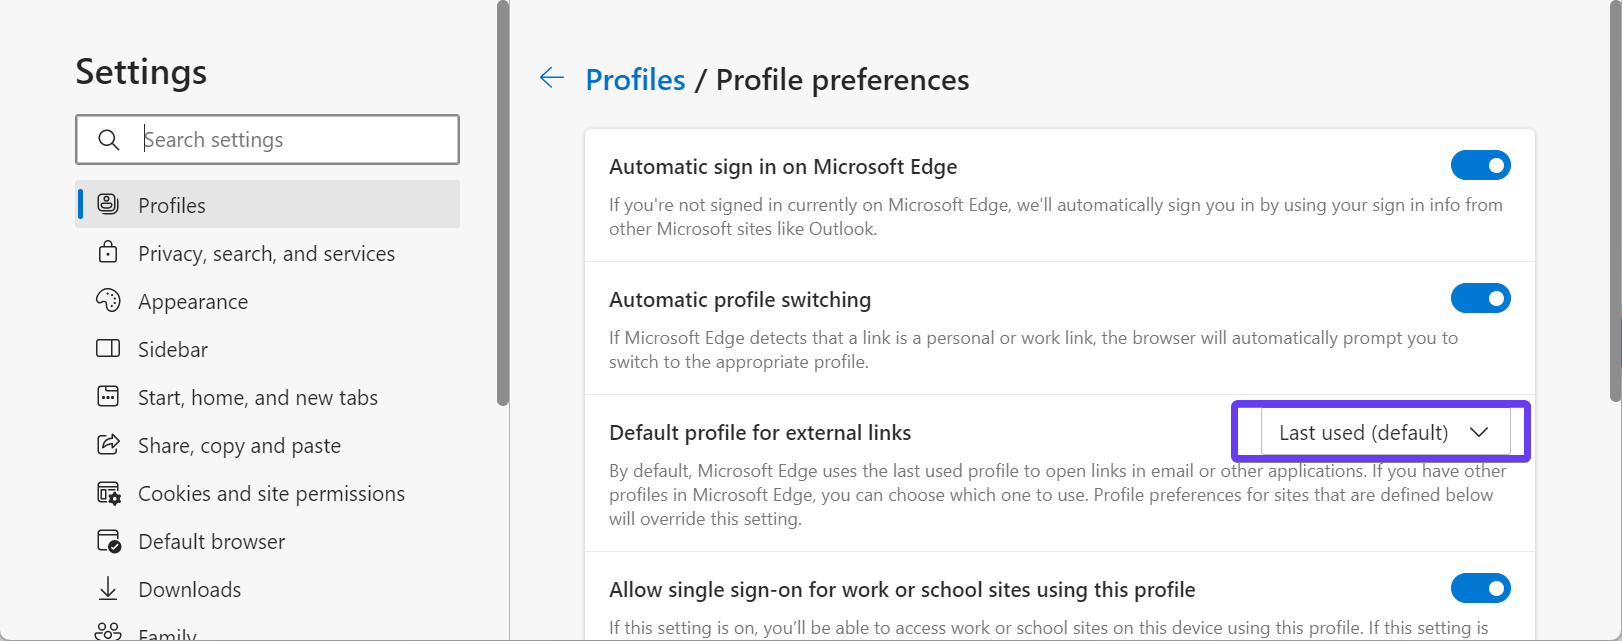1622x641 pixels.
Task: Turn off Automatic profile switching
Action: (x=1480, y=298)
